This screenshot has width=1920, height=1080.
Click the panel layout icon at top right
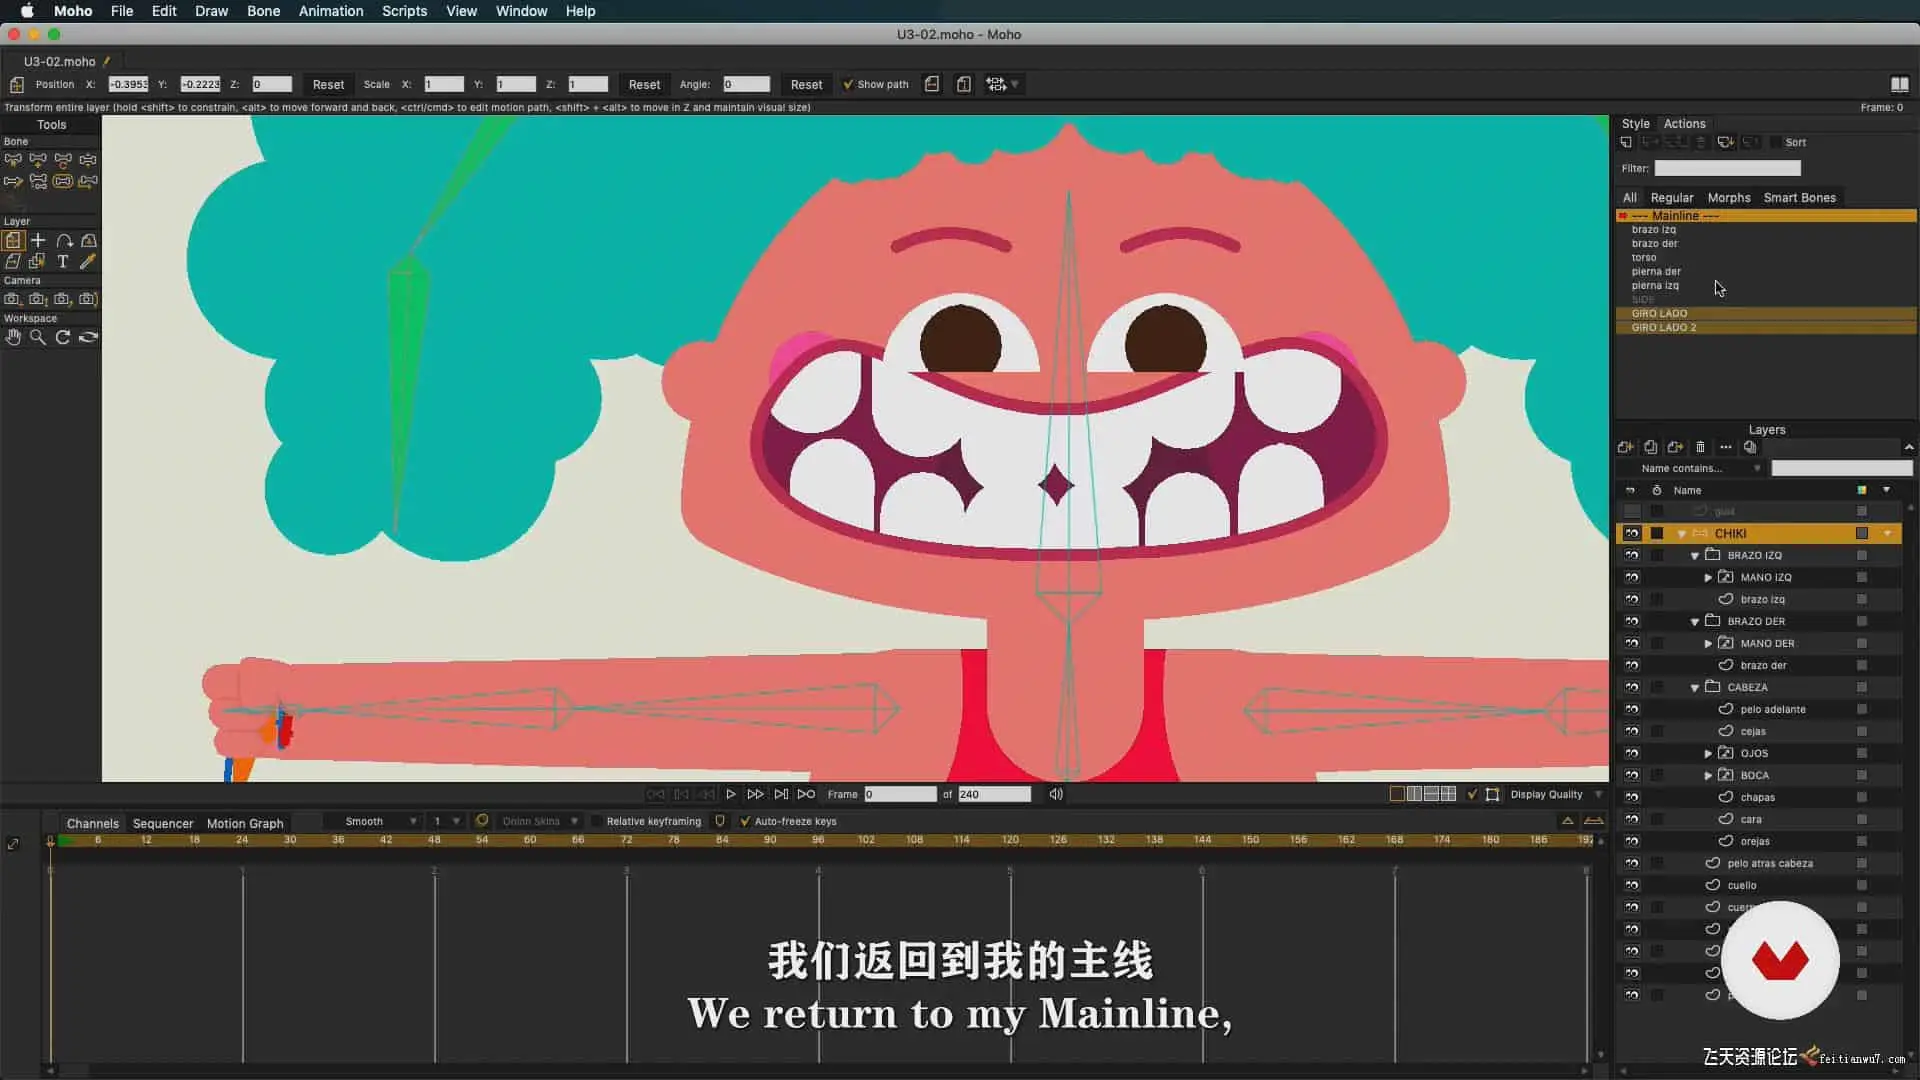point(1900,84)
